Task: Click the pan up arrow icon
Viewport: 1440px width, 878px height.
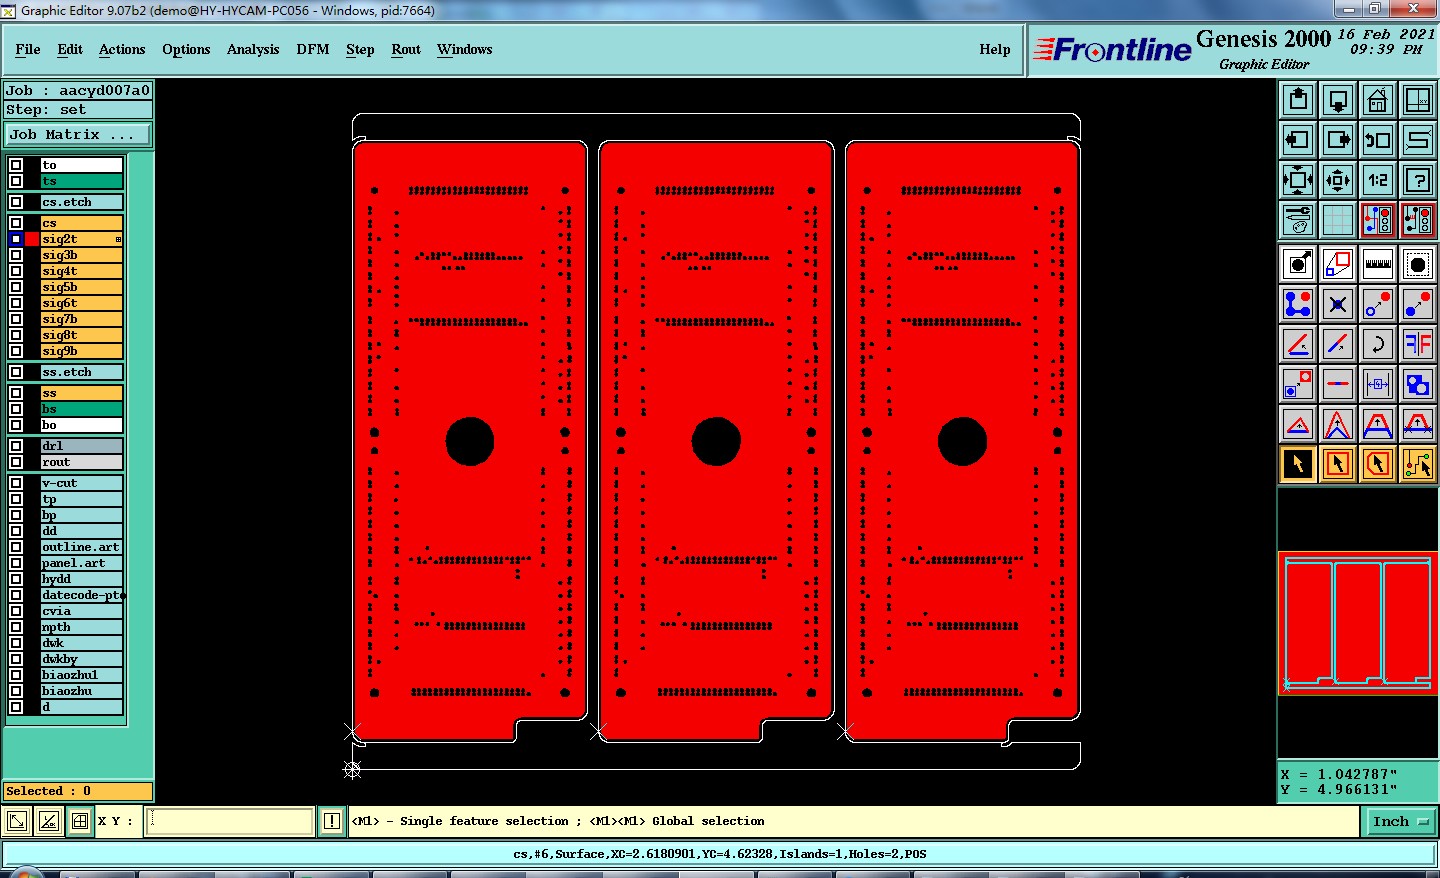Action: pos(1298,100)
